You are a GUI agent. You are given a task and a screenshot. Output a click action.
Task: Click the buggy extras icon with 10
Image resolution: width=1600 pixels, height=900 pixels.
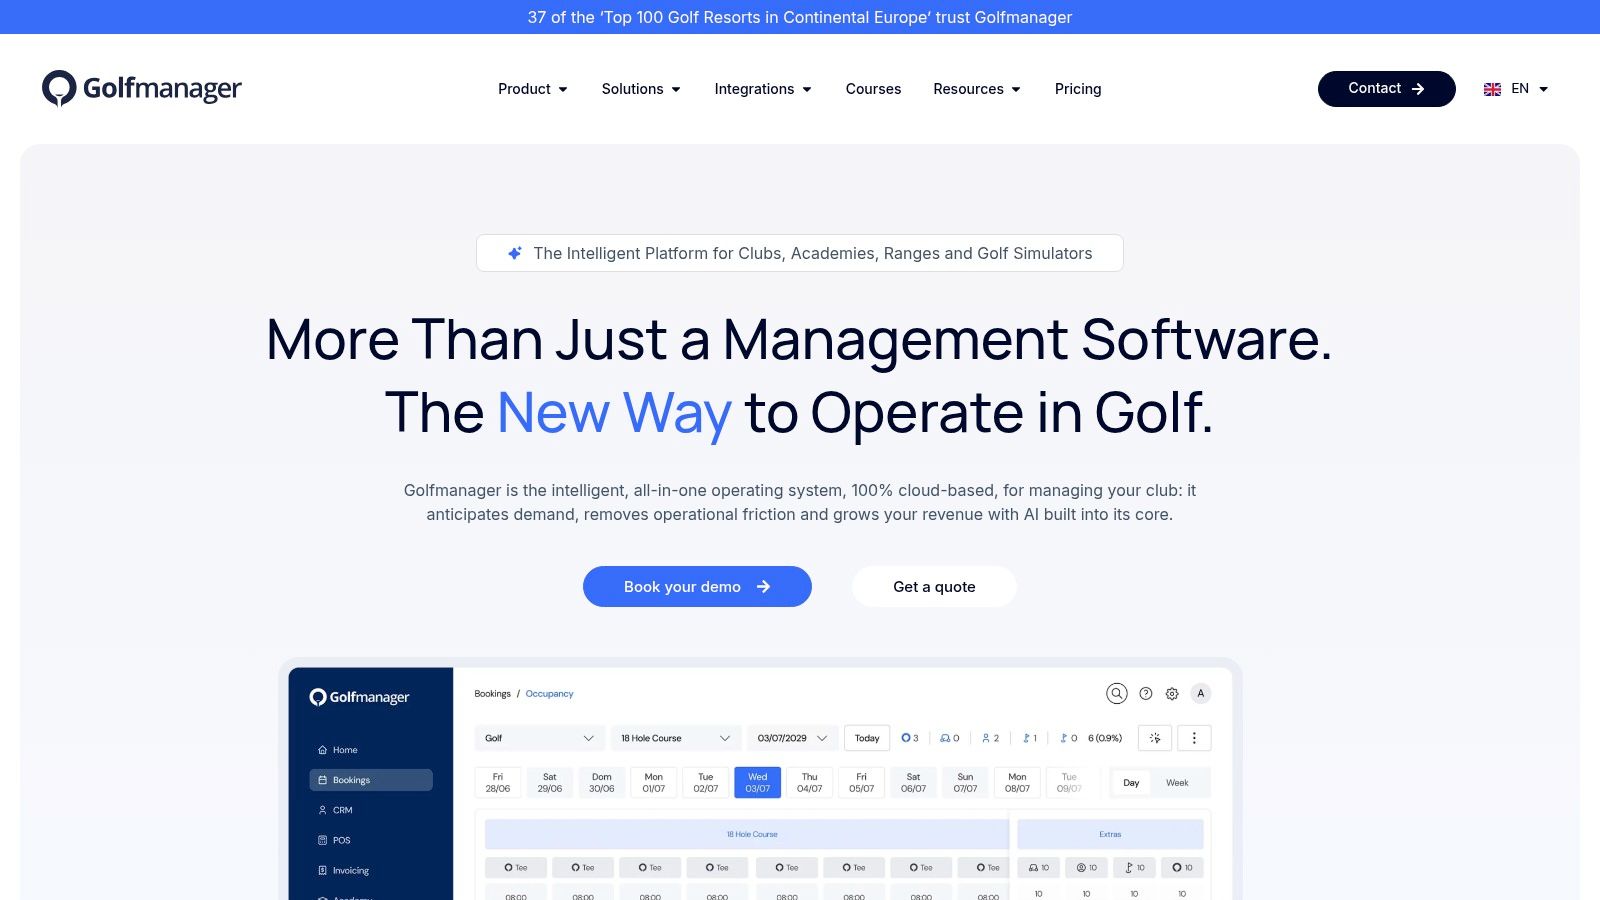1039,867
